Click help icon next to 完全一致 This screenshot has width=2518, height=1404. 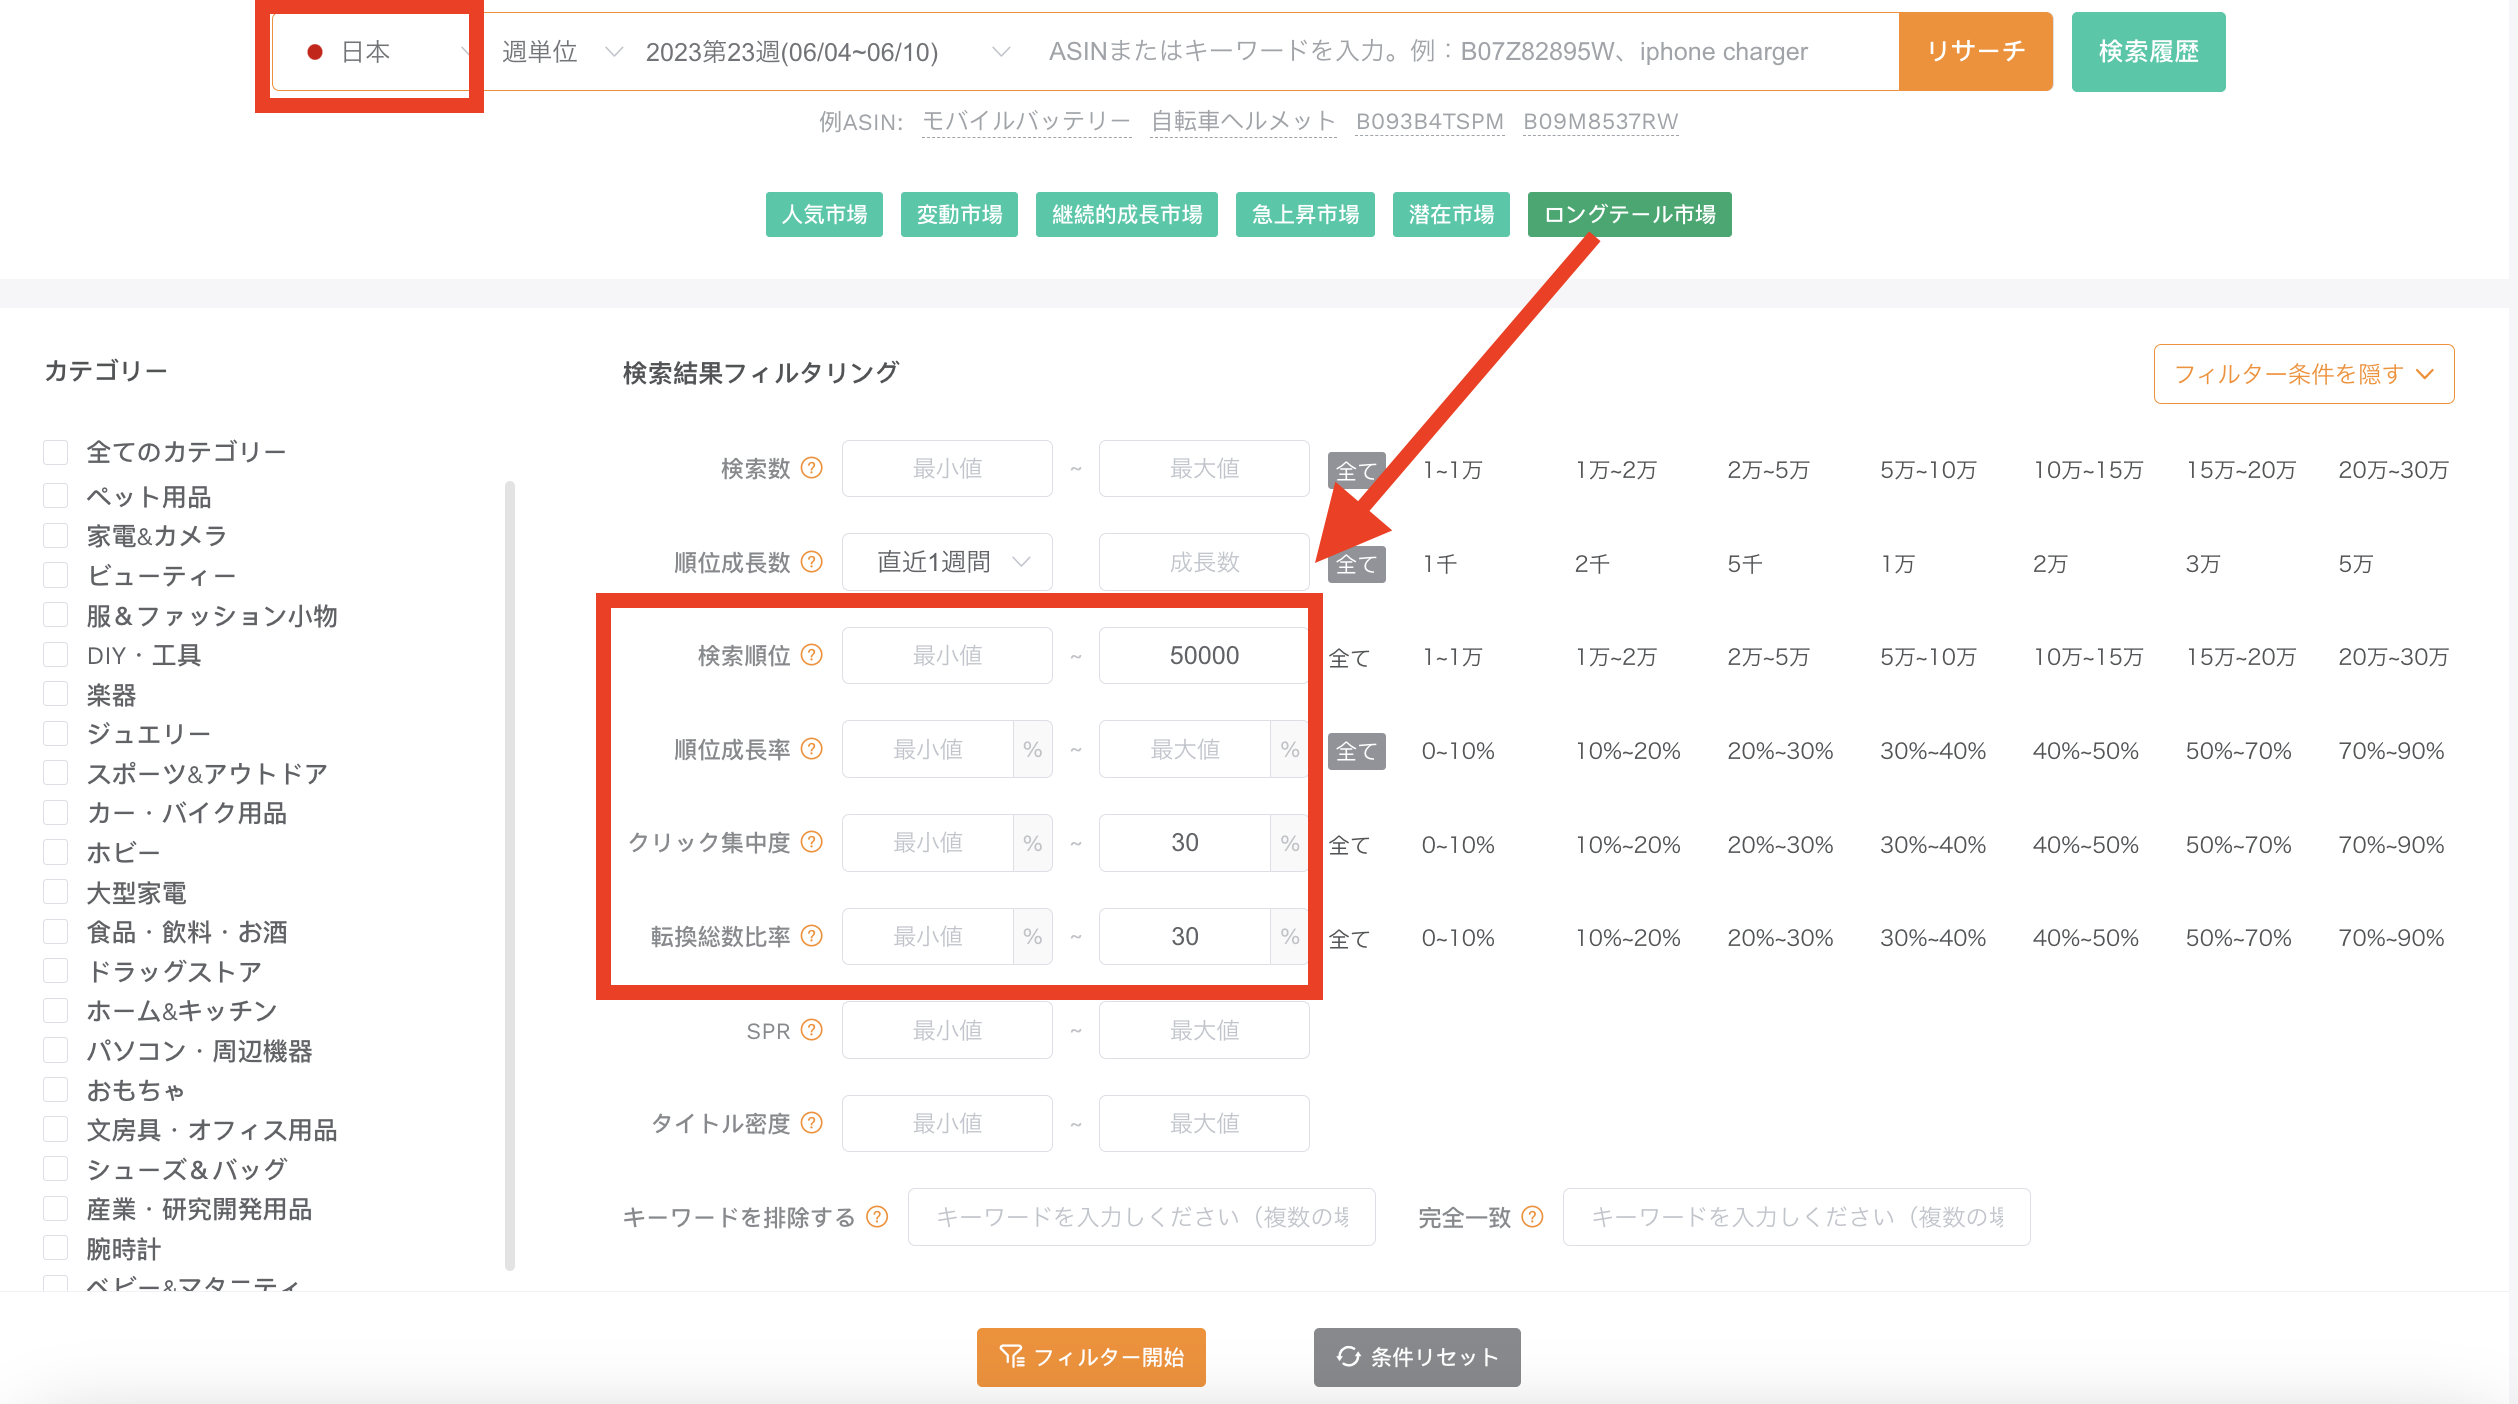tap(1532, 1217)
